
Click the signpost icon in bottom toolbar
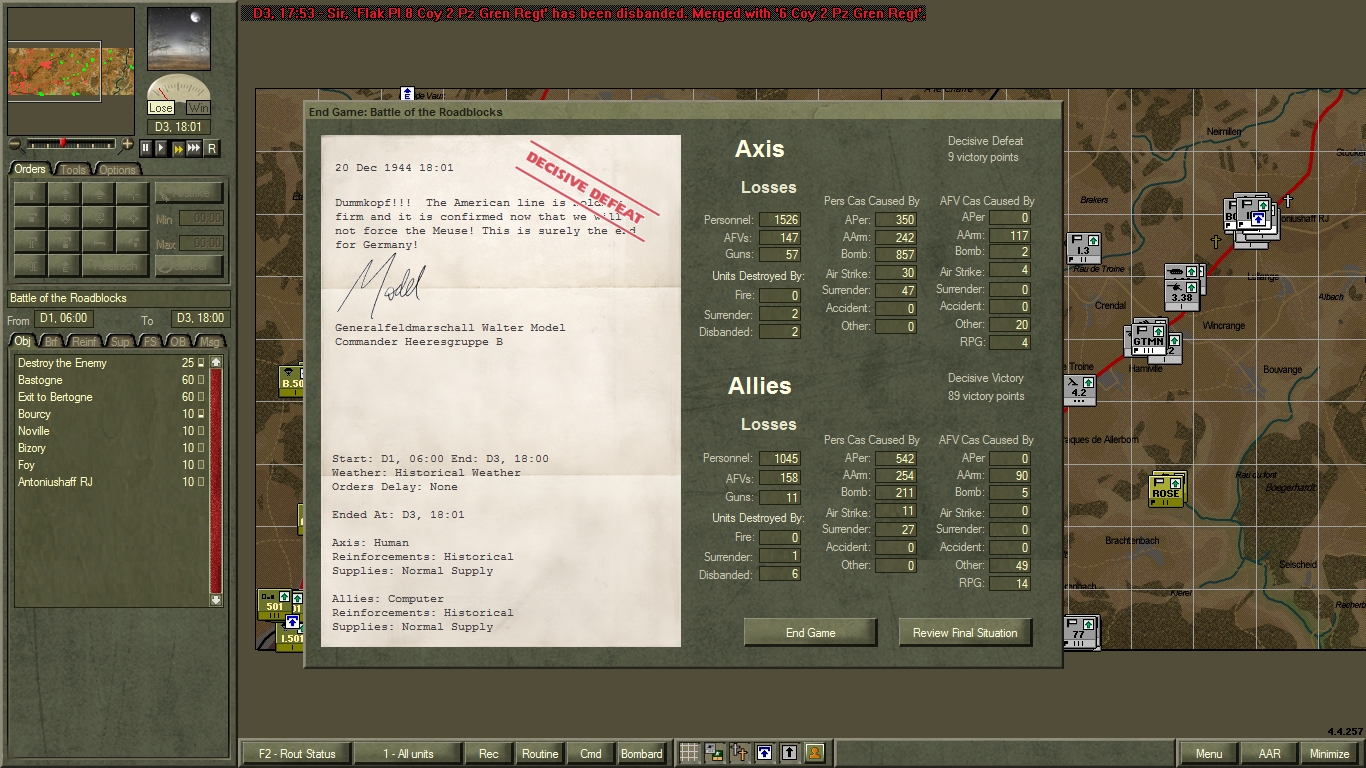[x=739, y=753]
